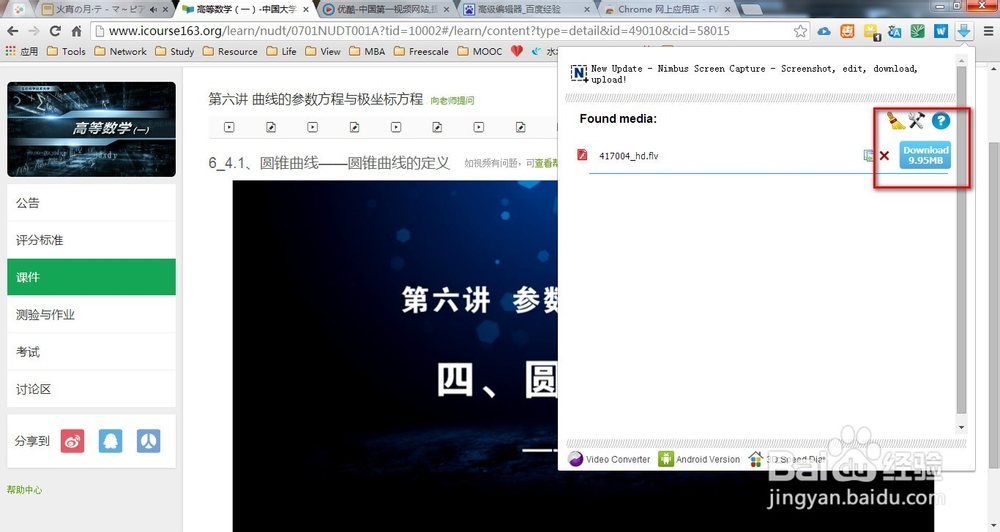Open the Resource bookmark folder
The width and height of the screenshot is (1000, 532).
click(230, 51)
